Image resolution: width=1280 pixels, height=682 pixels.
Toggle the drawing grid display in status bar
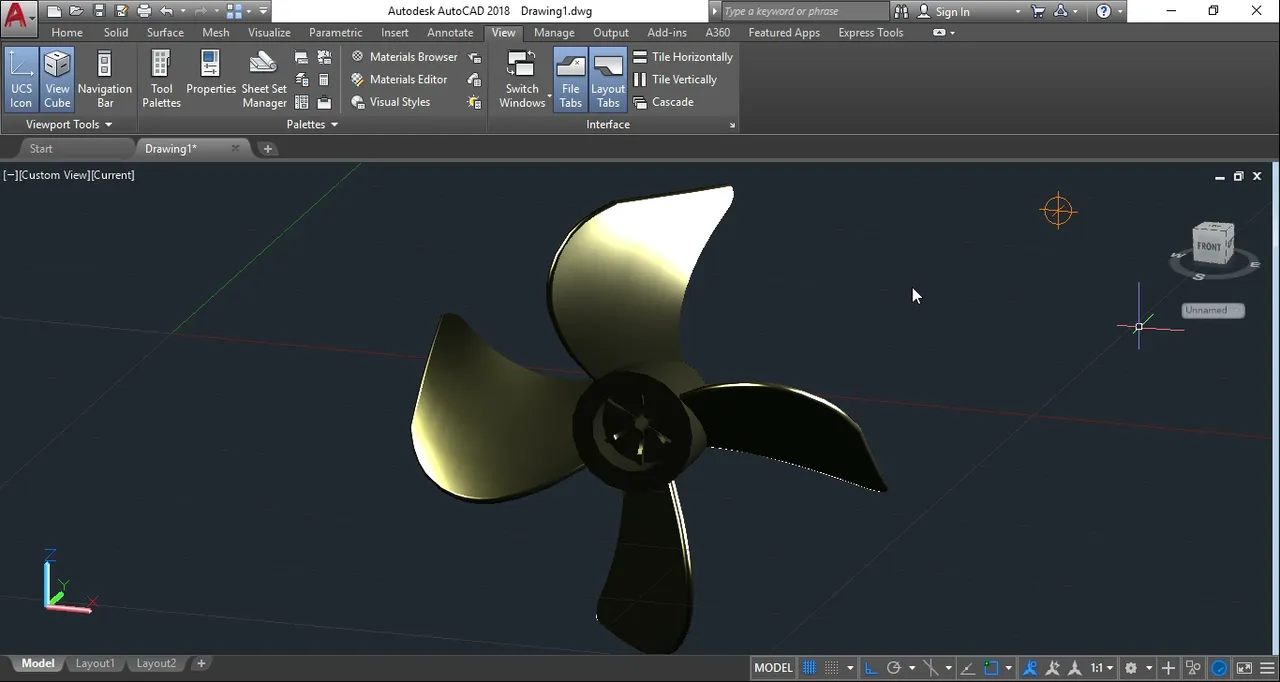click(x=809, y=668)
